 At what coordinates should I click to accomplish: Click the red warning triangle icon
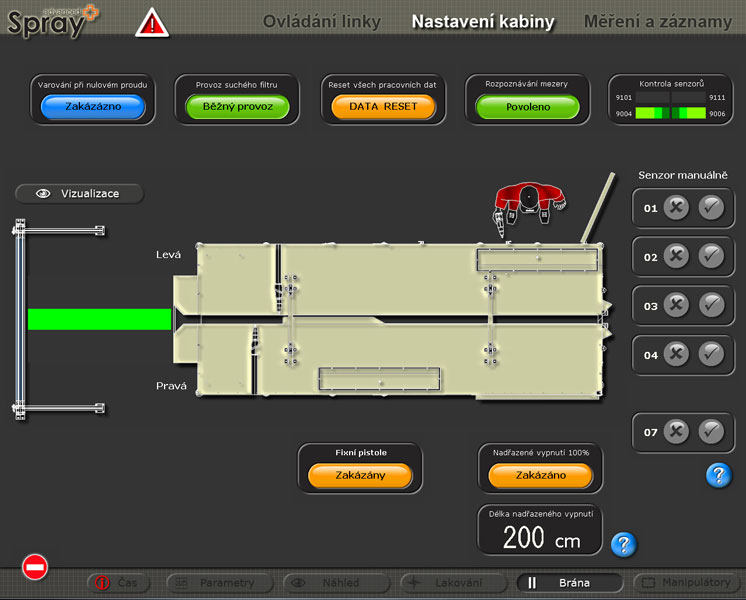point(152,22)
